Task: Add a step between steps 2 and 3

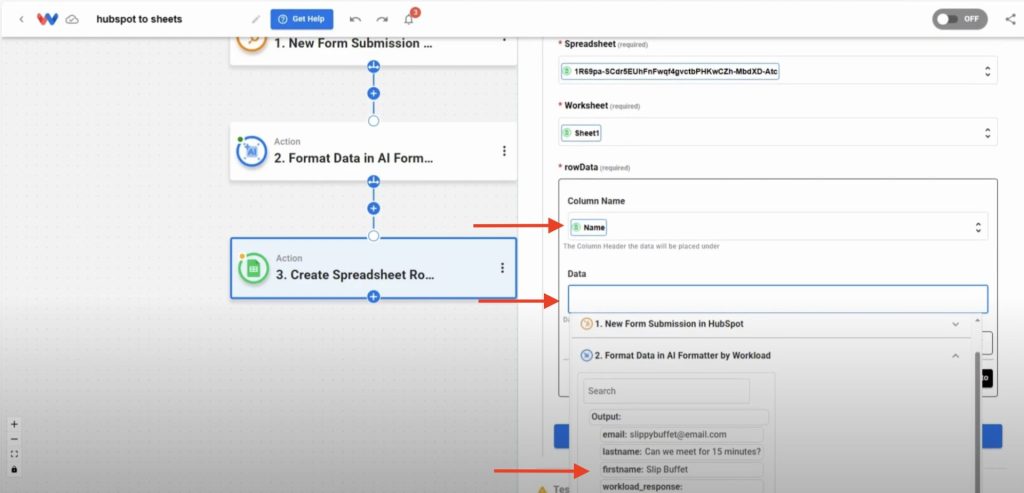Action: click(x=374, y=208)
